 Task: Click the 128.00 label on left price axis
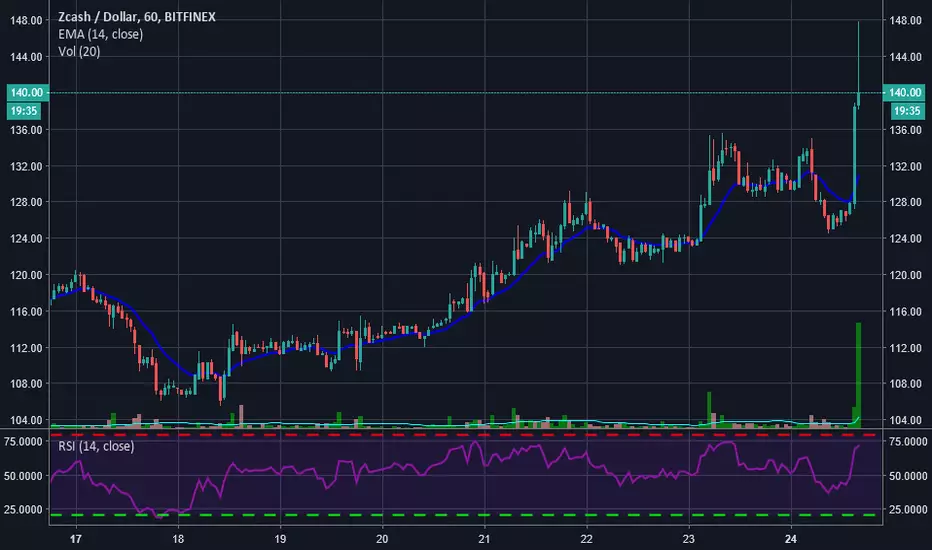(26, 202)
